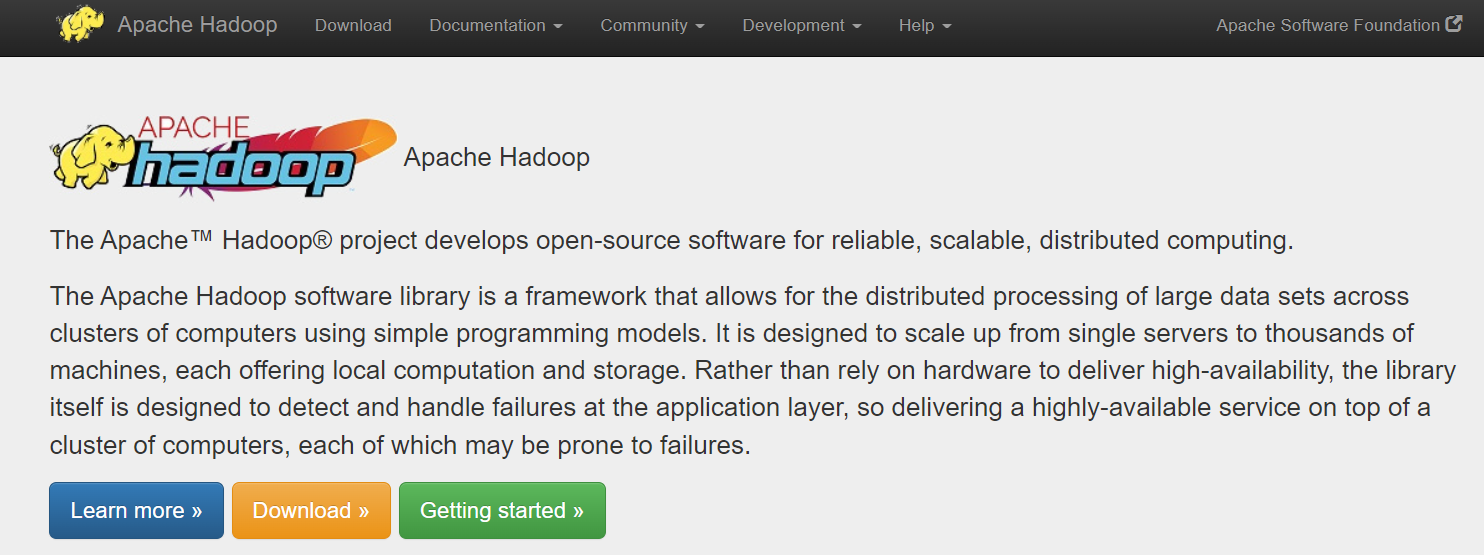1484x555 pixels.
Task: Click the yellow elephant icon in navbar
Action: click(81, 25)
